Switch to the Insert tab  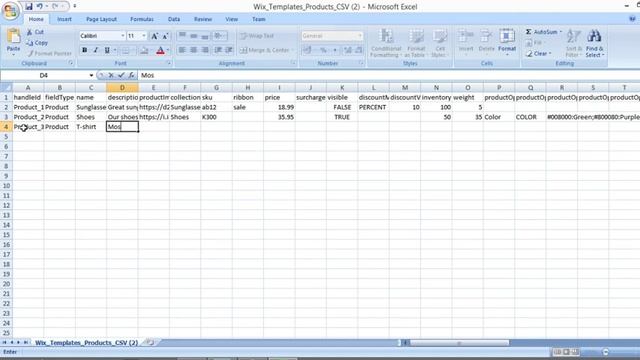(64, 19)
